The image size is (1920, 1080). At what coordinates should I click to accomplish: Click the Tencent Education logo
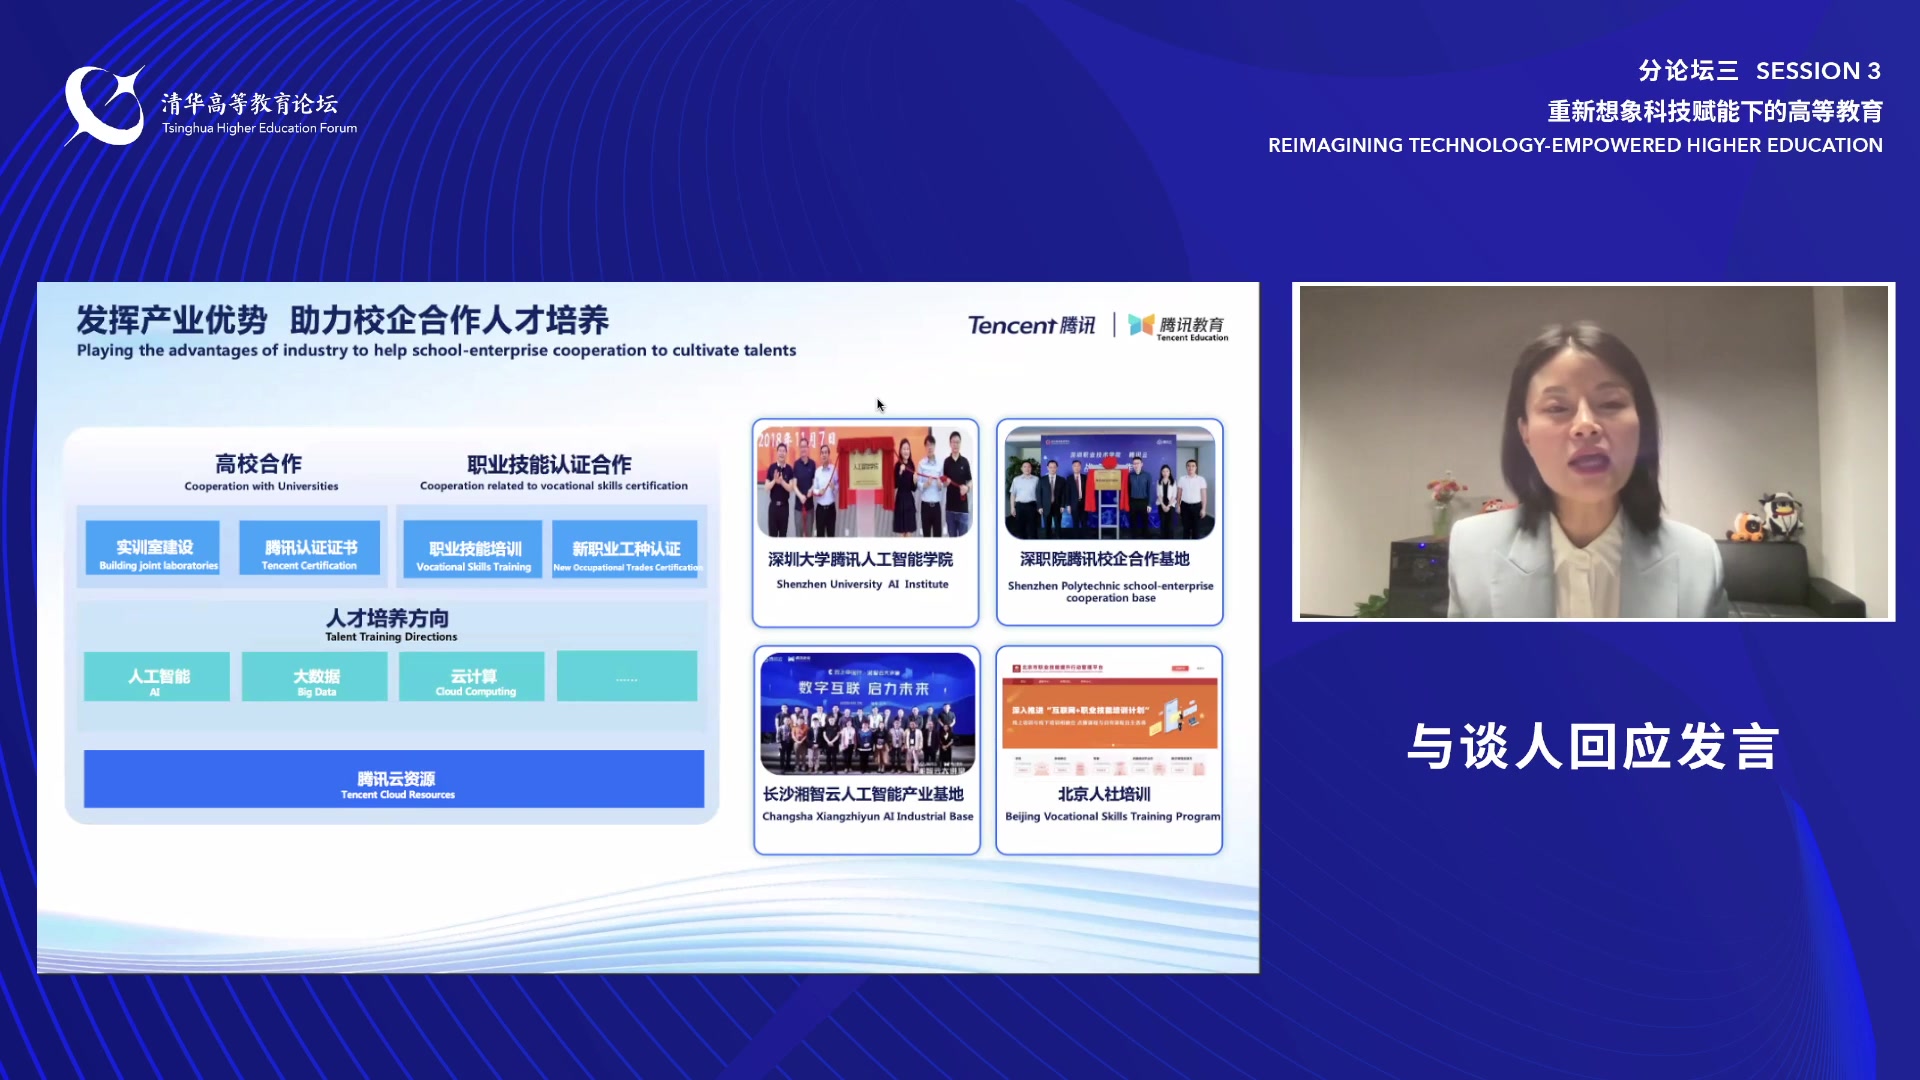click(x=1178, y=326)
